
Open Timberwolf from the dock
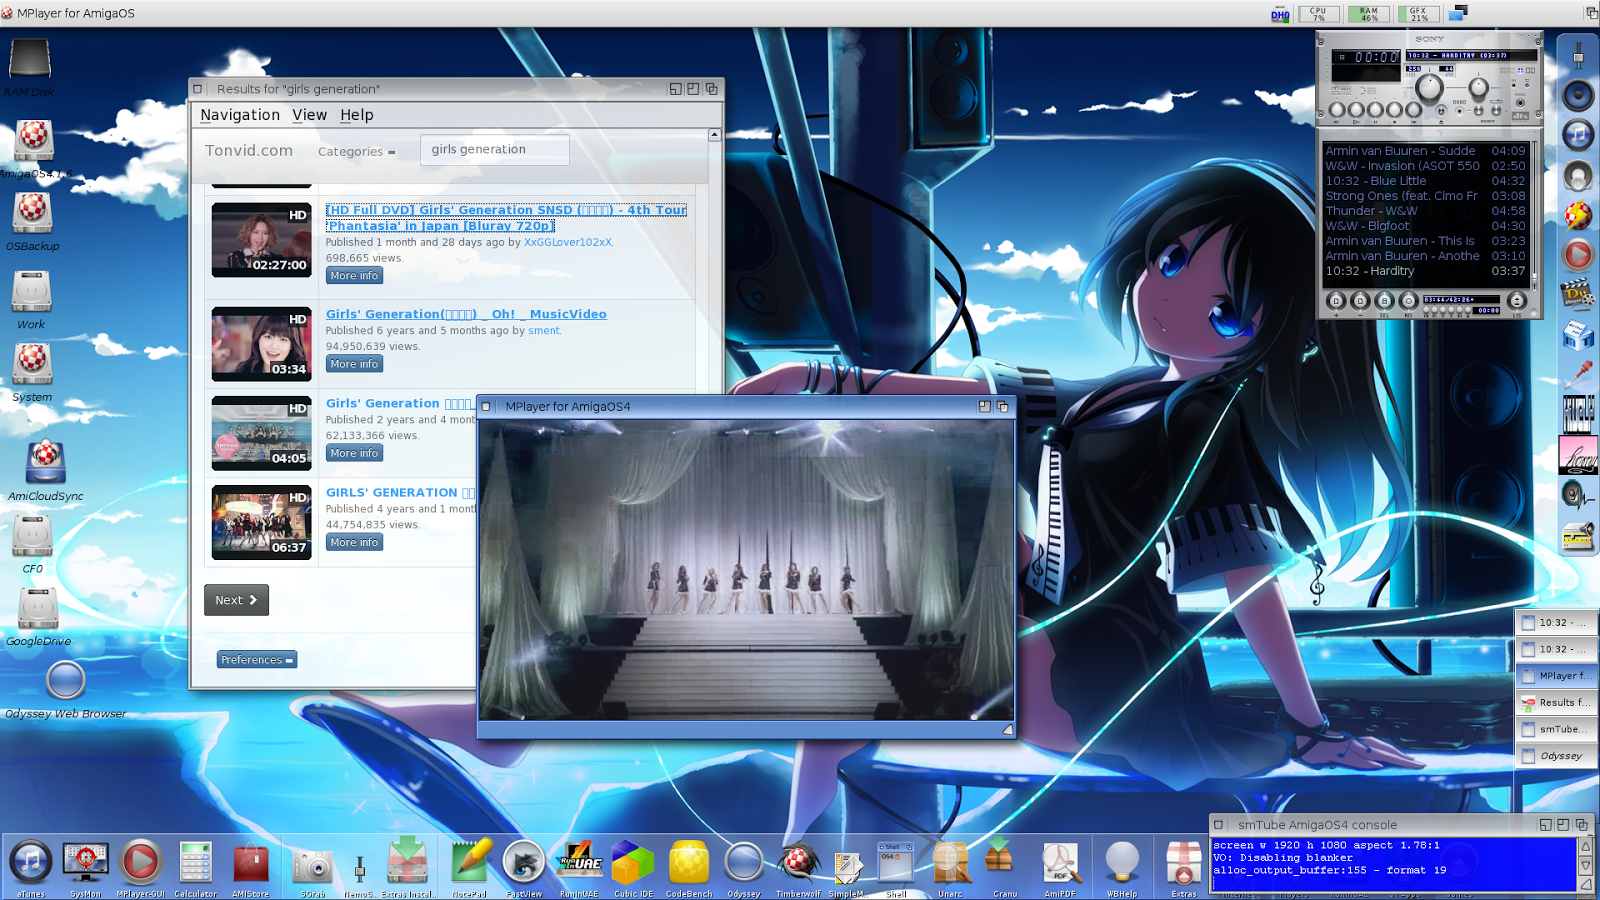click(x=798, y=863)
